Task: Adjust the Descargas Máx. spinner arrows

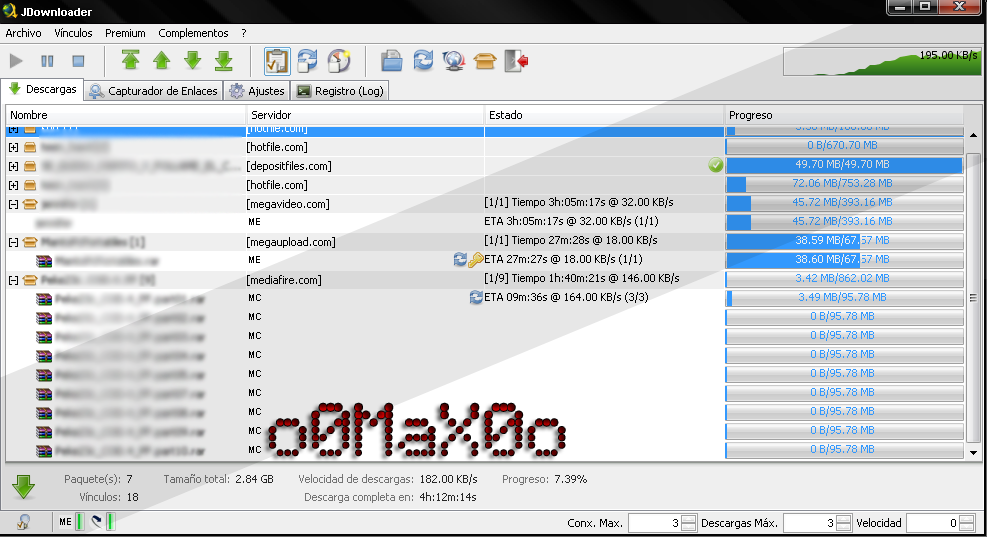Action: click(843, 523)
